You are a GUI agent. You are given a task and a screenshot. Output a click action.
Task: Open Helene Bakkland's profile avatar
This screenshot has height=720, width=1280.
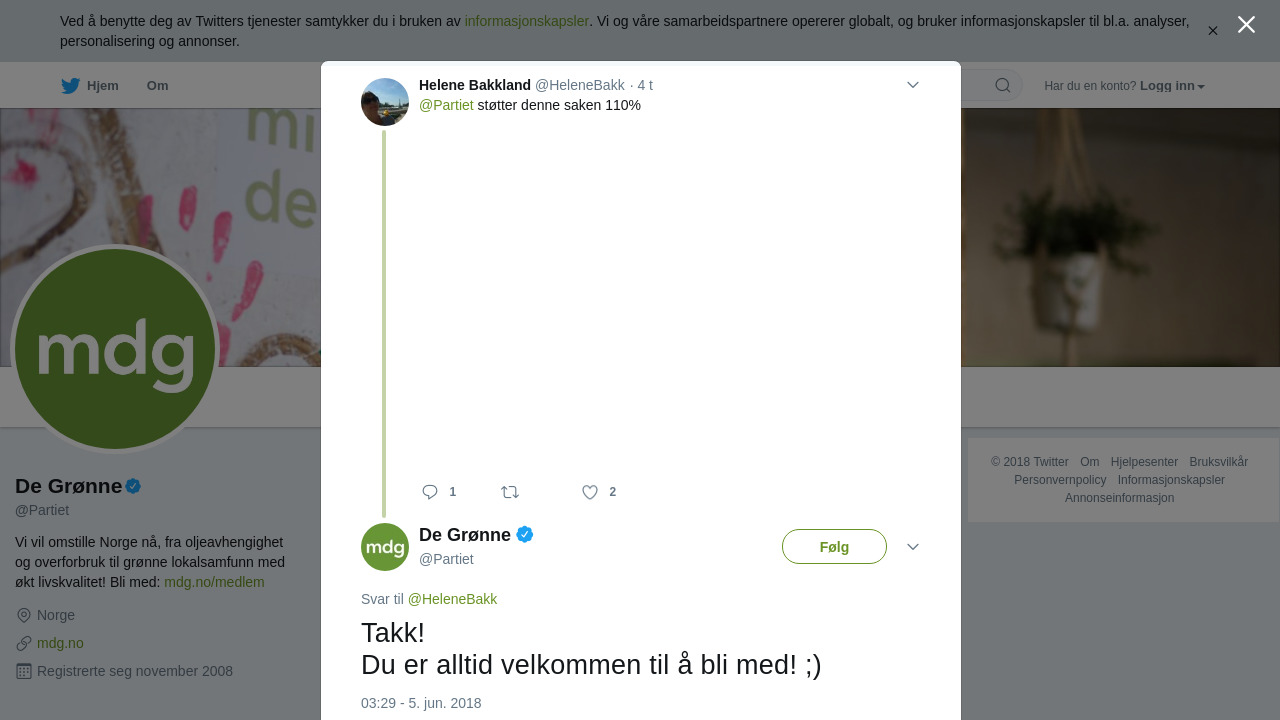[x=385, y=102]
